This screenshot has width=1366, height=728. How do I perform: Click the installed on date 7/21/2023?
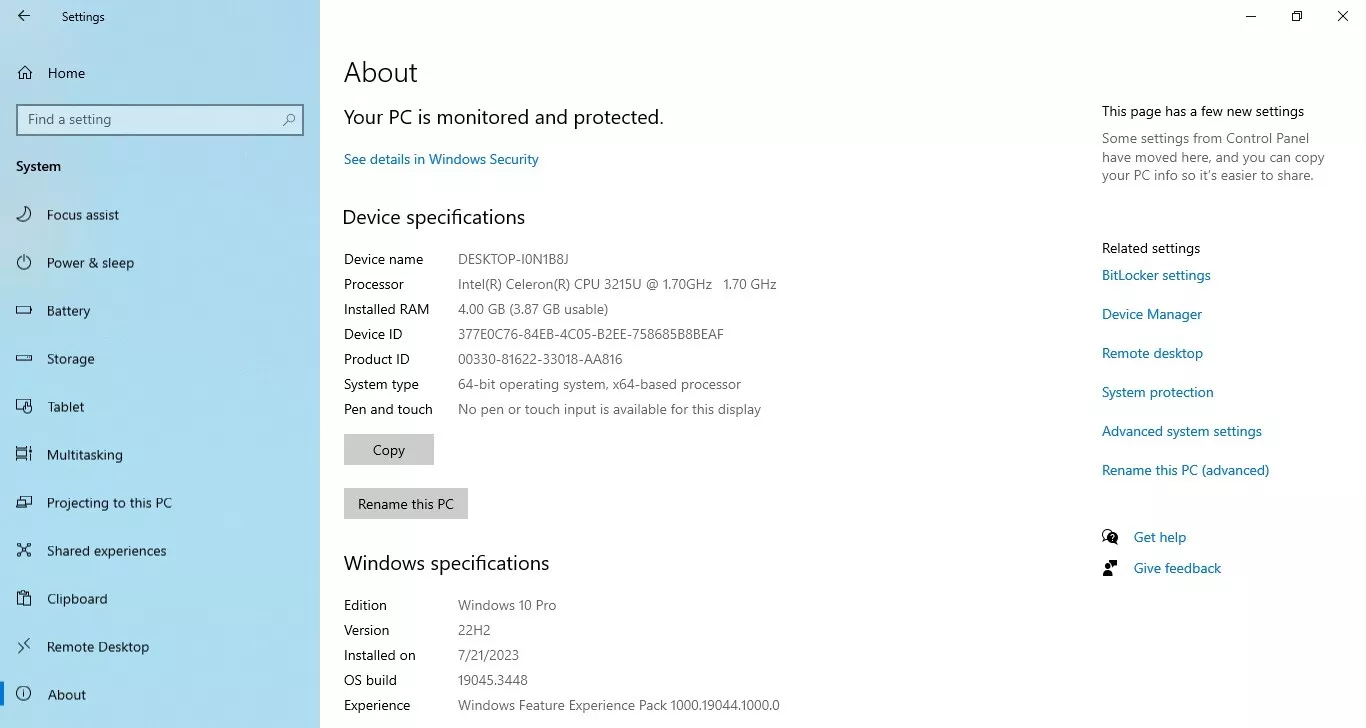(488, 655)
